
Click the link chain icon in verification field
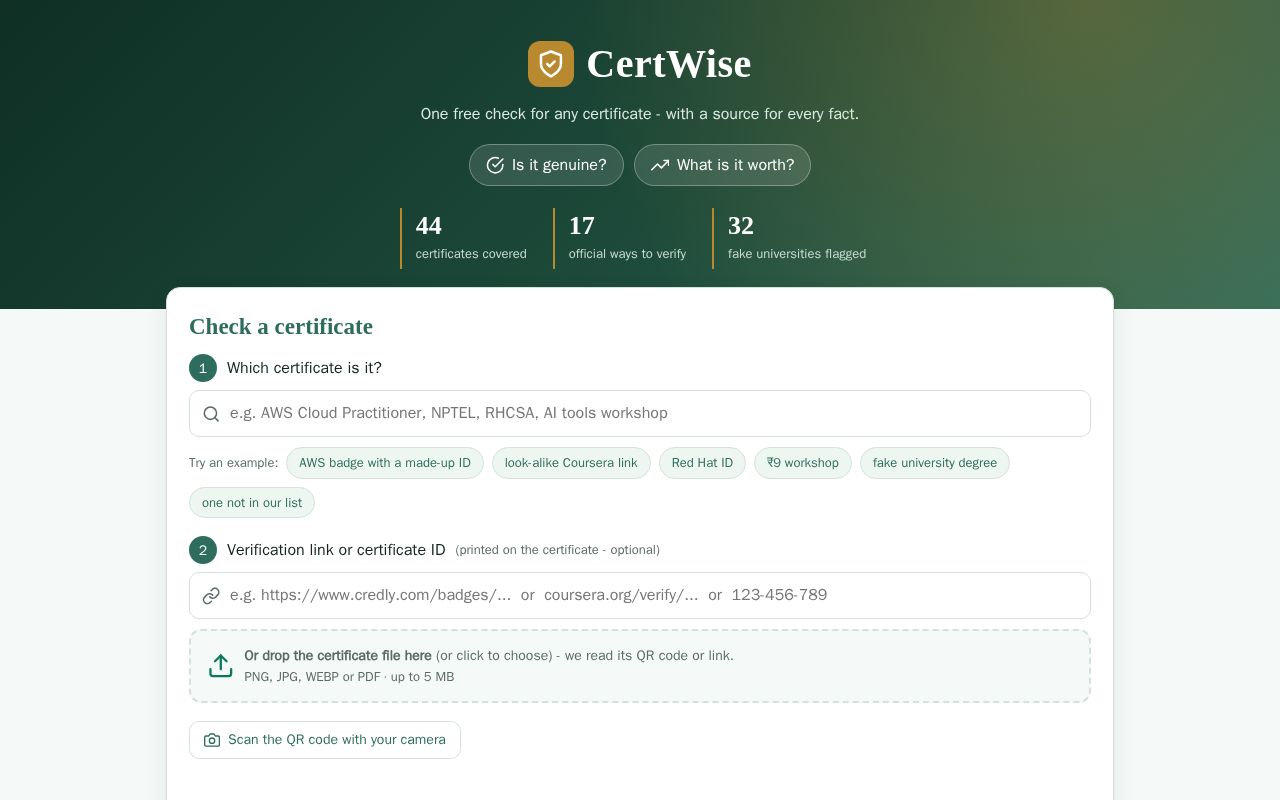click(211, 596)
